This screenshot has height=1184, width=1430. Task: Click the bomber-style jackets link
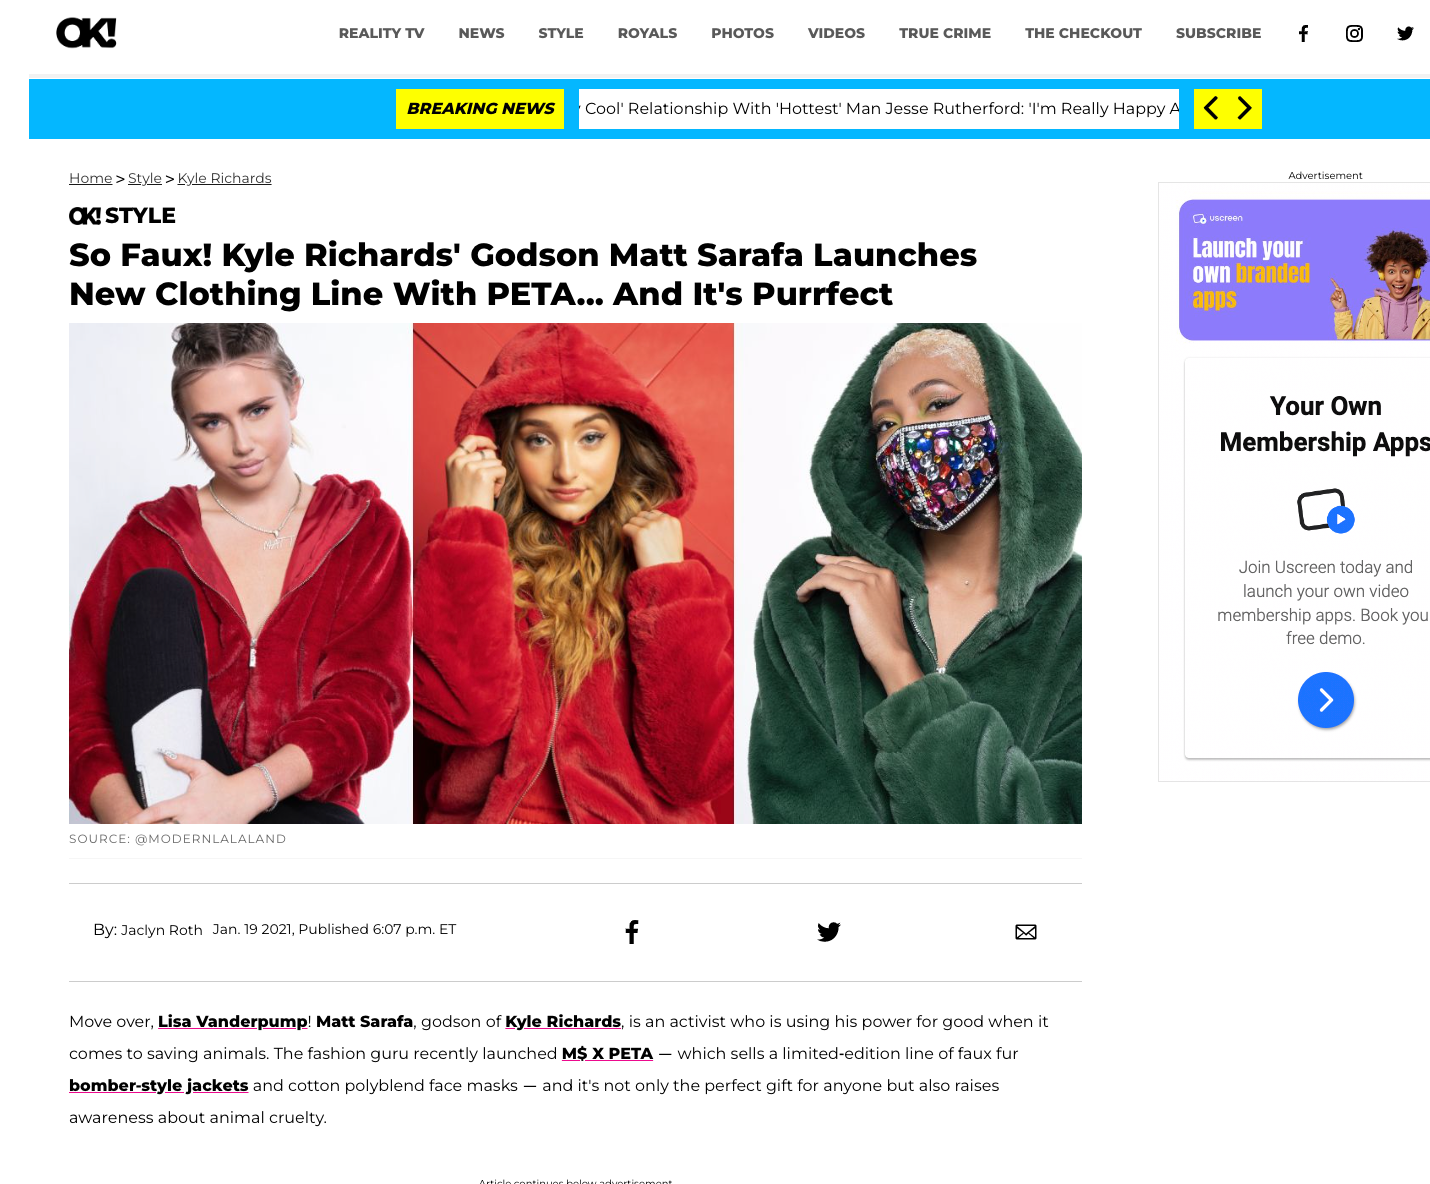(x=158, y=1085)
